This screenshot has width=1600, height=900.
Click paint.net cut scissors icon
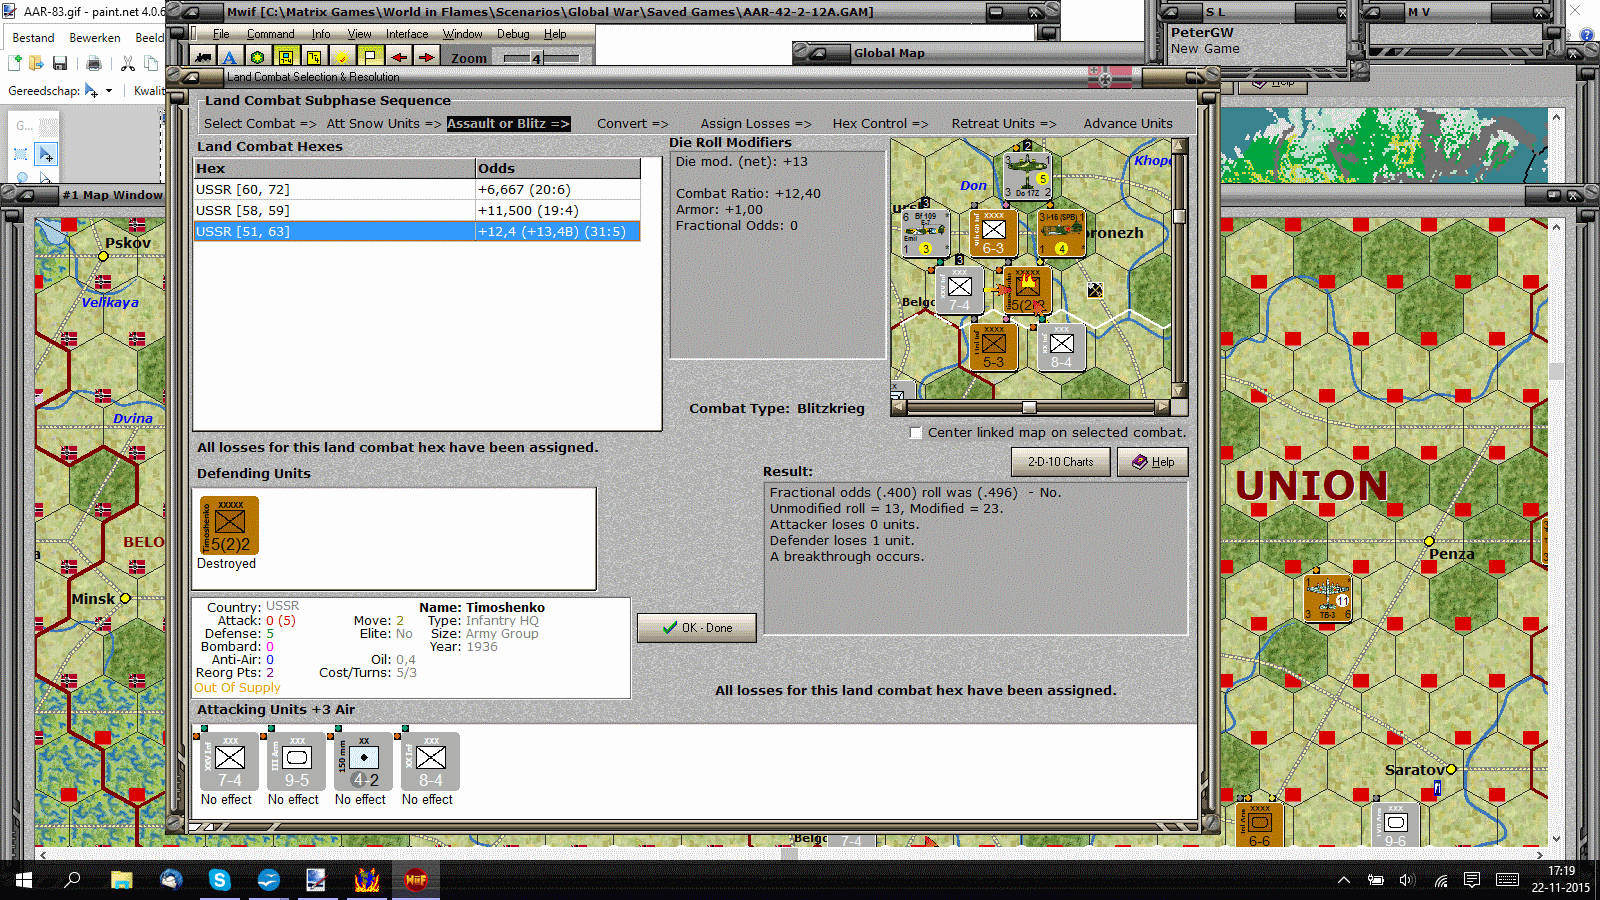[128, 63]
